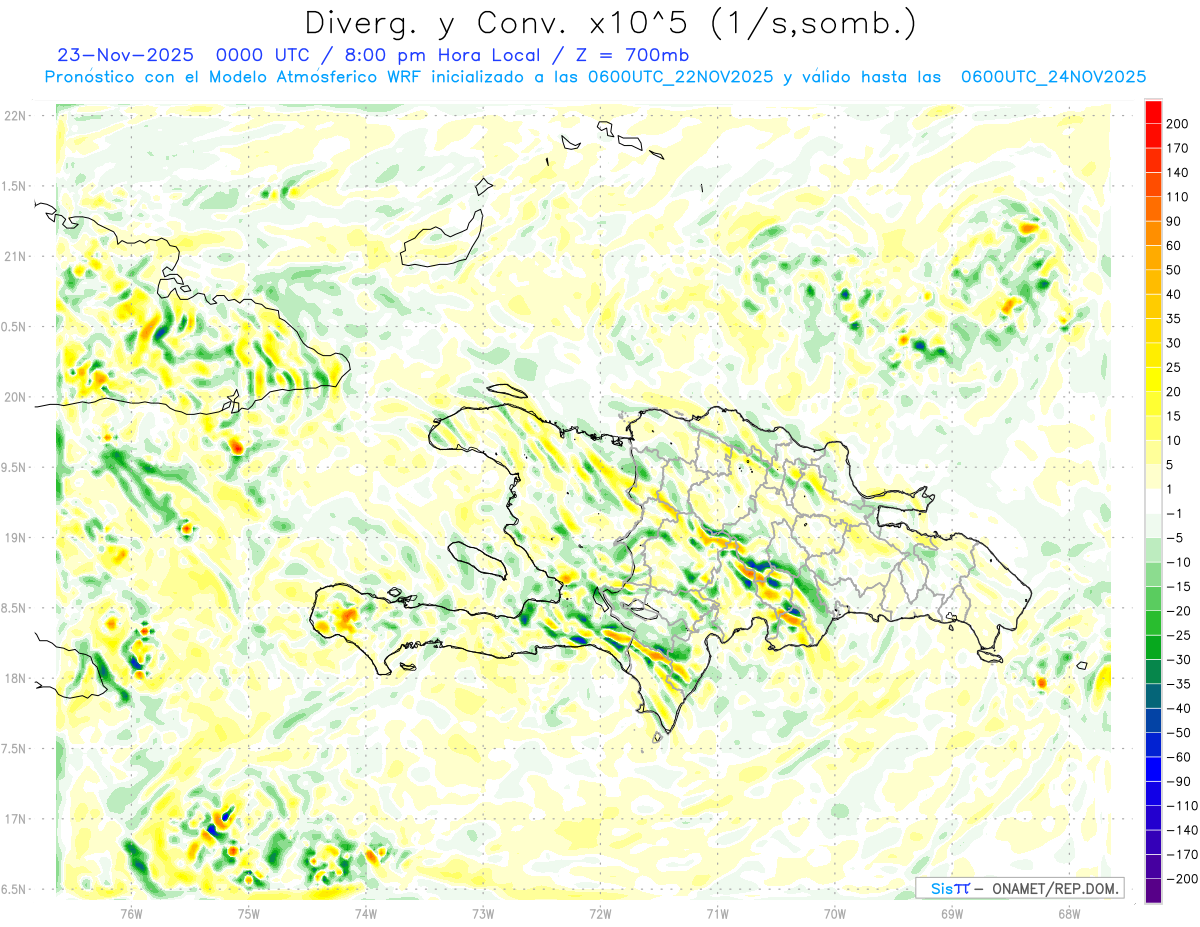Click the positive '35' colorbar label
This screenshot has height=927, width=1200.
click(x=1174, y=319)
